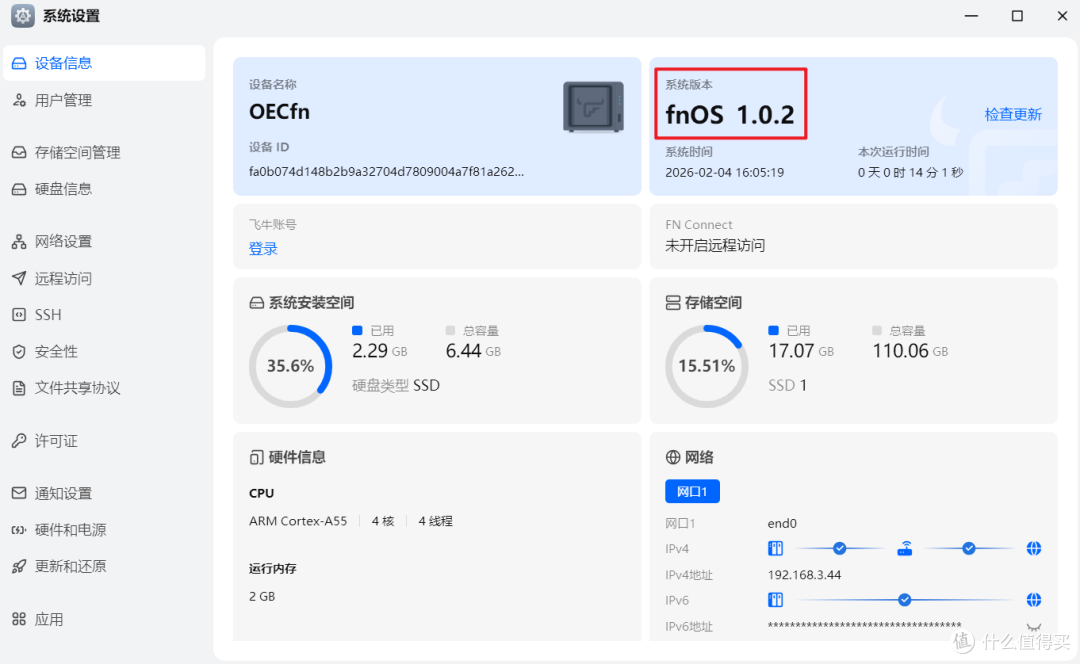Click the IPv4 row router icon
The width and height of the screenshot is (1080, 664).
click(904, 548)
